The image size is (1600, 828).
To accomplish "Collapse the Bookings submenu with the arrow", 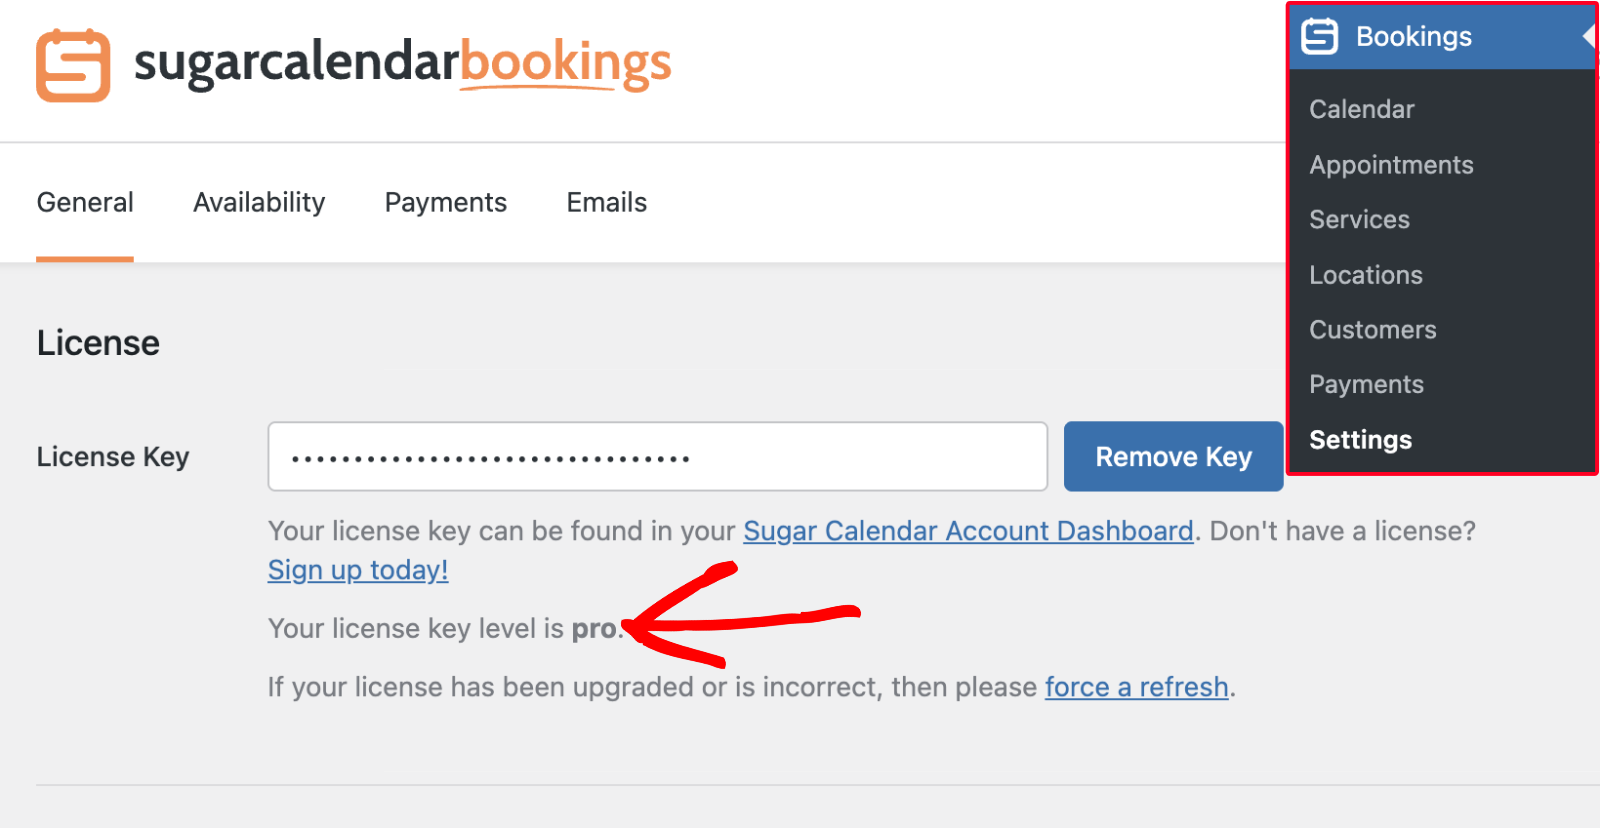I will click(1590, 36).
